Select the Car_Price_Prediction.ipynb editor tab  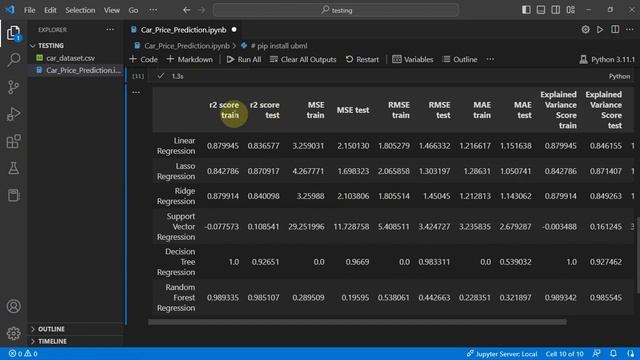(x=182, y=30)
